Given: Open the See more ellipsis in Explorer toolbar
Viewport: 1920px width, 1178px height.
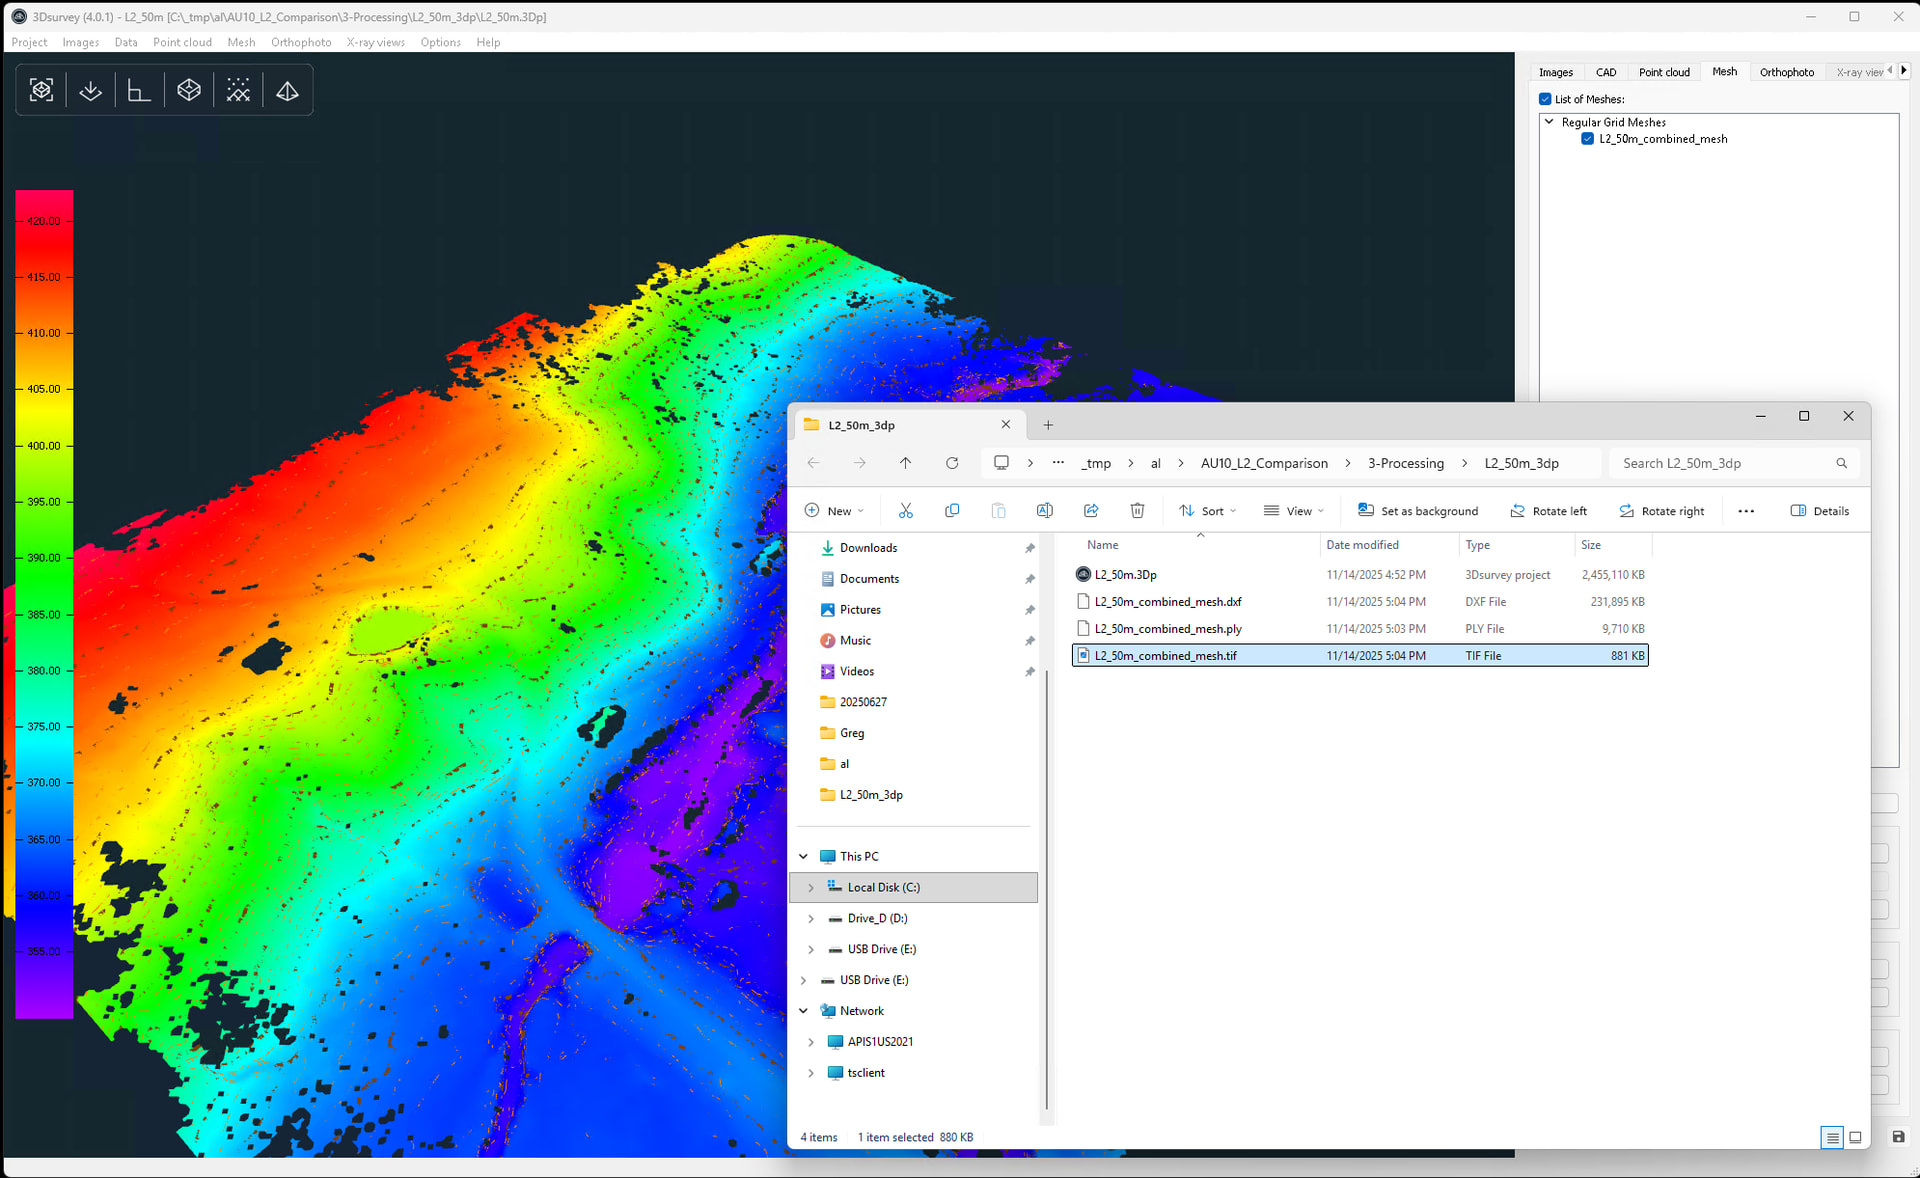Looking at the screenshot, I should (x=1746, y=511).
